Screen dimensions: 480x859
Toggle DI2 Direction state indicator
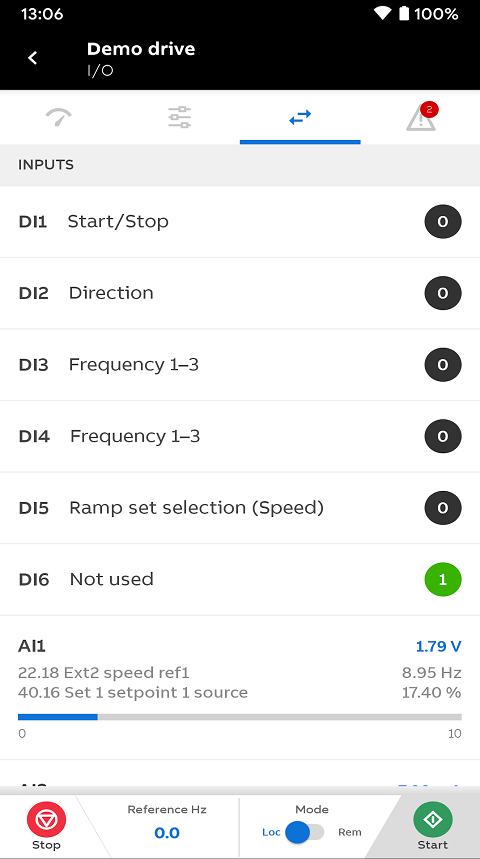pyautogui.click(x=443, y=293)
